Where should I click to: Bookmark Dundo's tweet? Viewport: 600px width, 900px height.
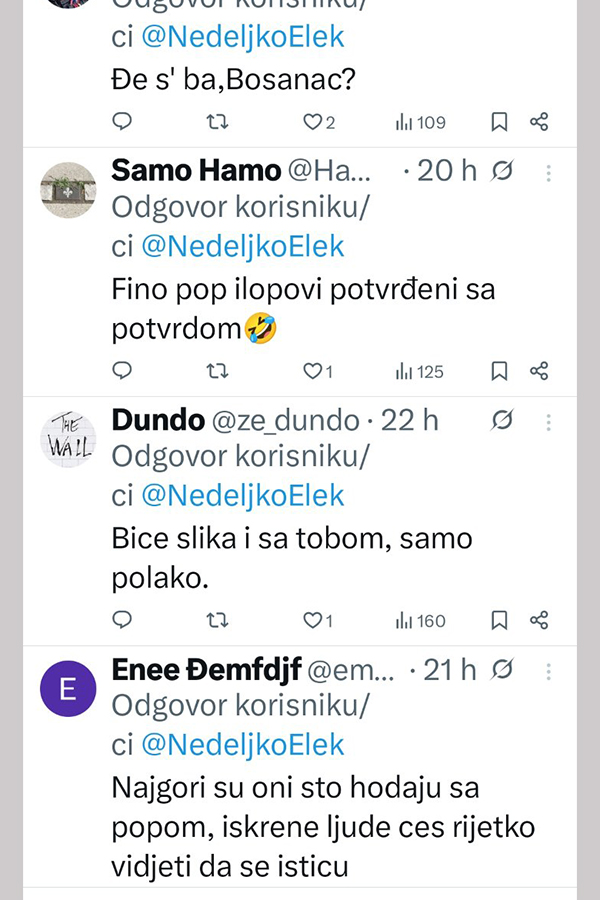[x=499, y=620]
